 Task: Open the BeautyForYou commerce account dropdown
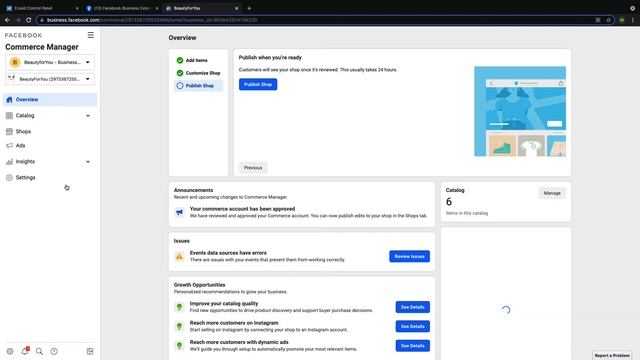pos(50,79)
